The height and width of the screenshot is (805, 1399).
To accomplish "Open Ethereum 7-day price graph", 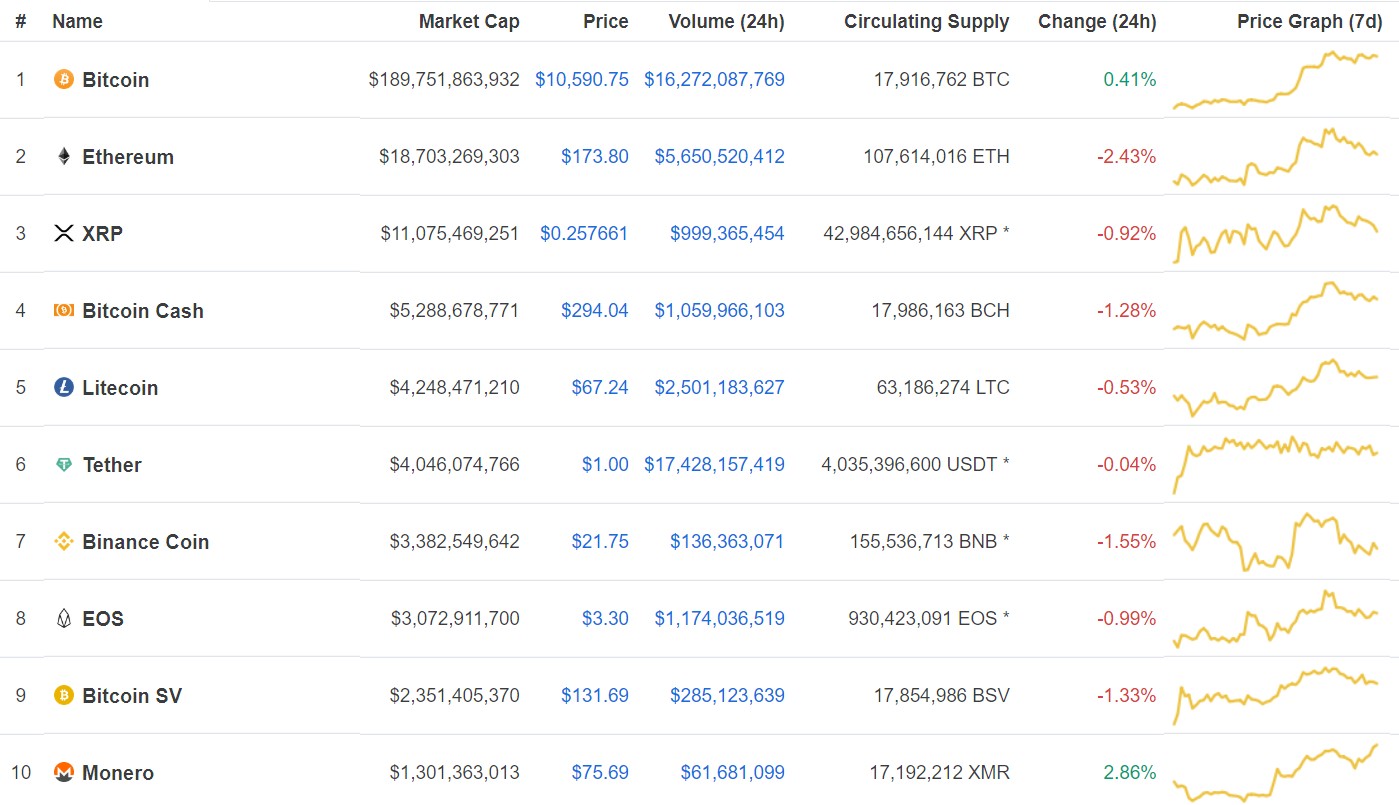I will pyautogui.click(x=1276, y=157).
